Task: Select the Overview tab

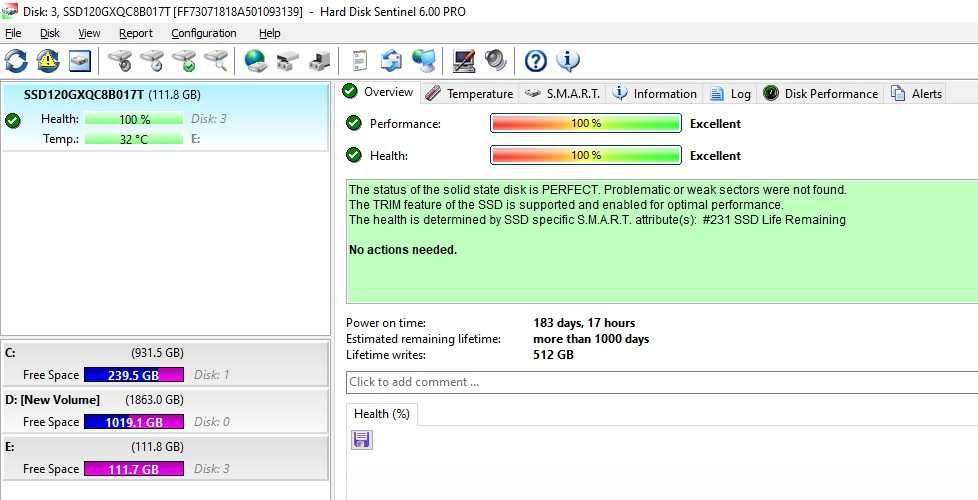Action: (379, 92)
